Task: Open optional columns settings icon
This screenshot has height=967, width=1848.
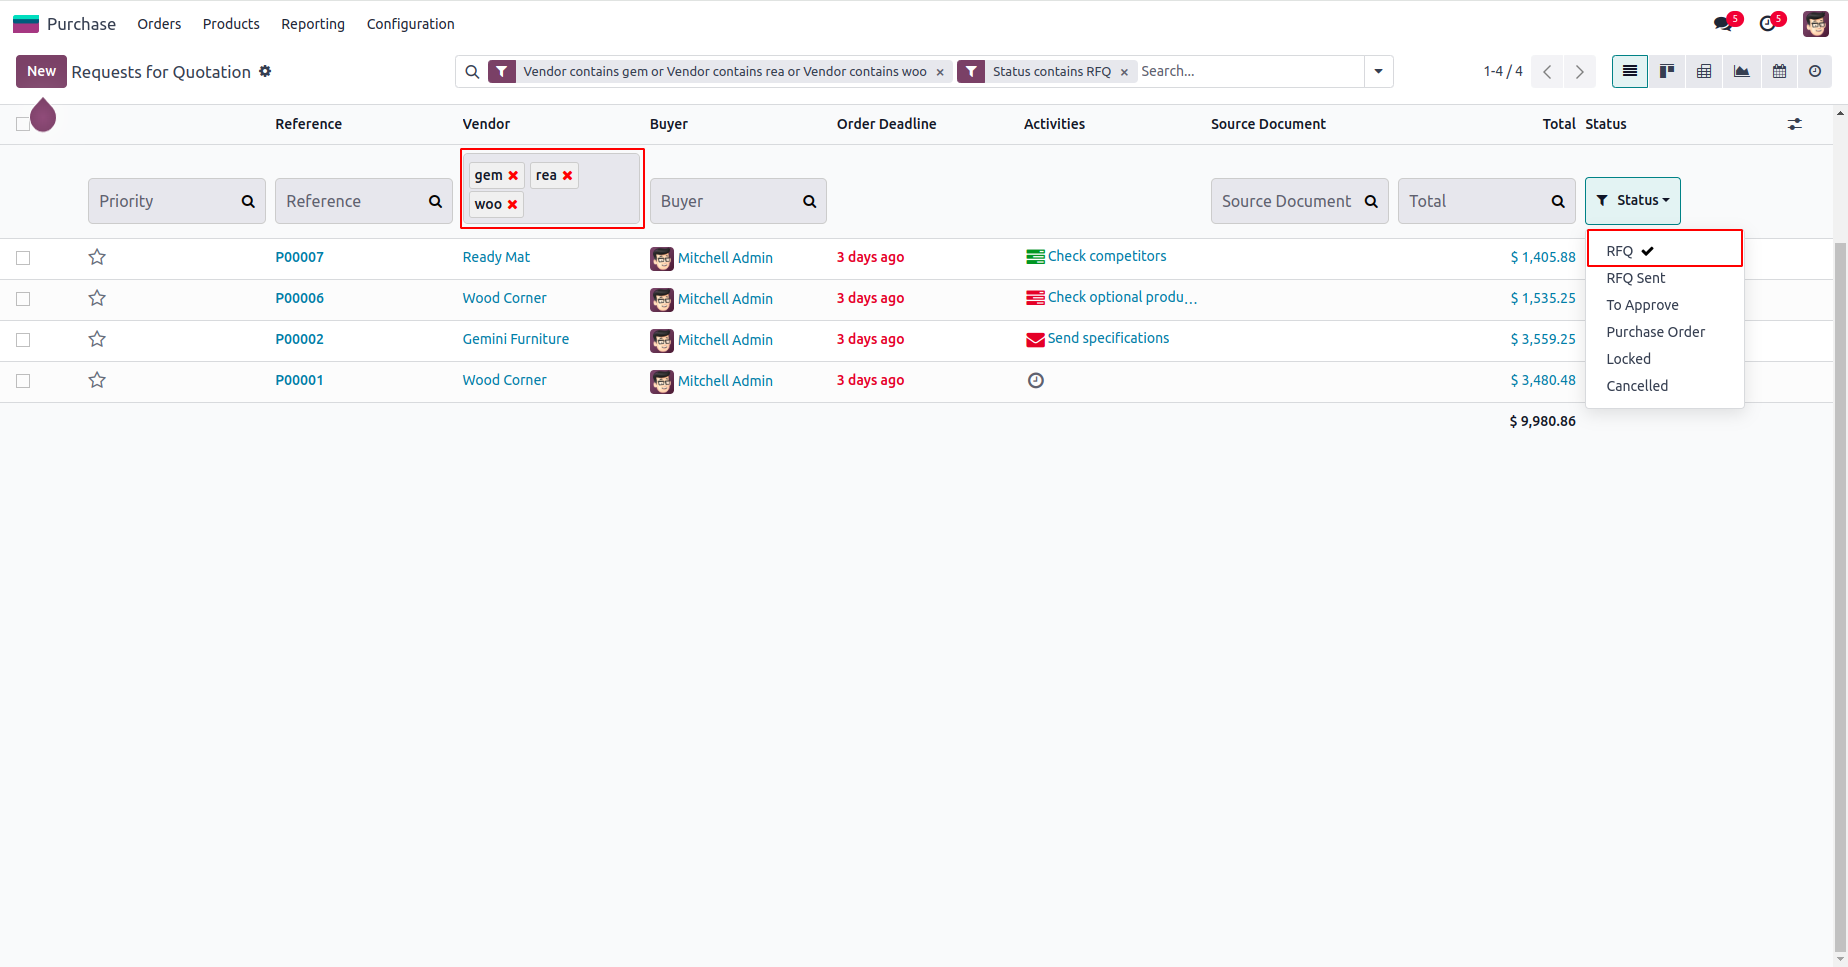Action: coord(1795,124)
